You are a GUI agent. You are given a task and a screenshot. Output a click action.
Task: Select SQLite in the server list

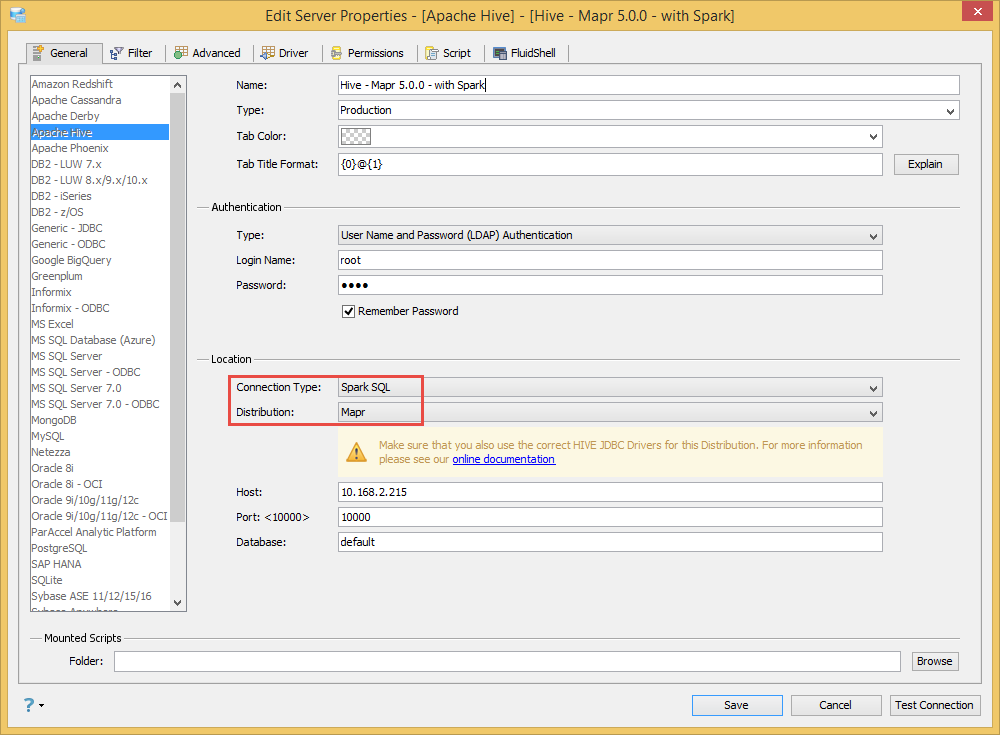(100, 580)
